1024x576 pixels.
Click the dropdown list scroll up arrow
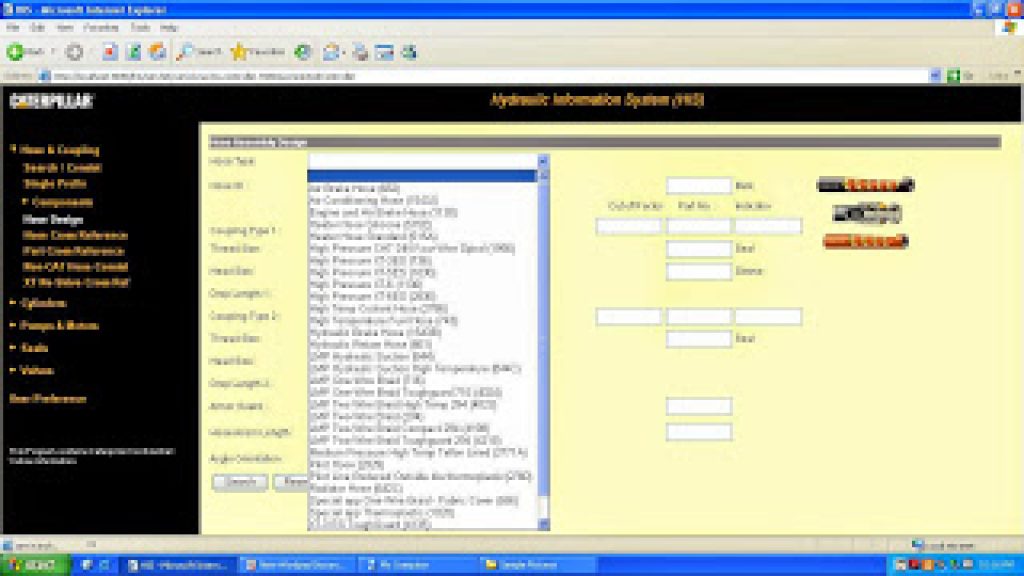tap(543, 175)
